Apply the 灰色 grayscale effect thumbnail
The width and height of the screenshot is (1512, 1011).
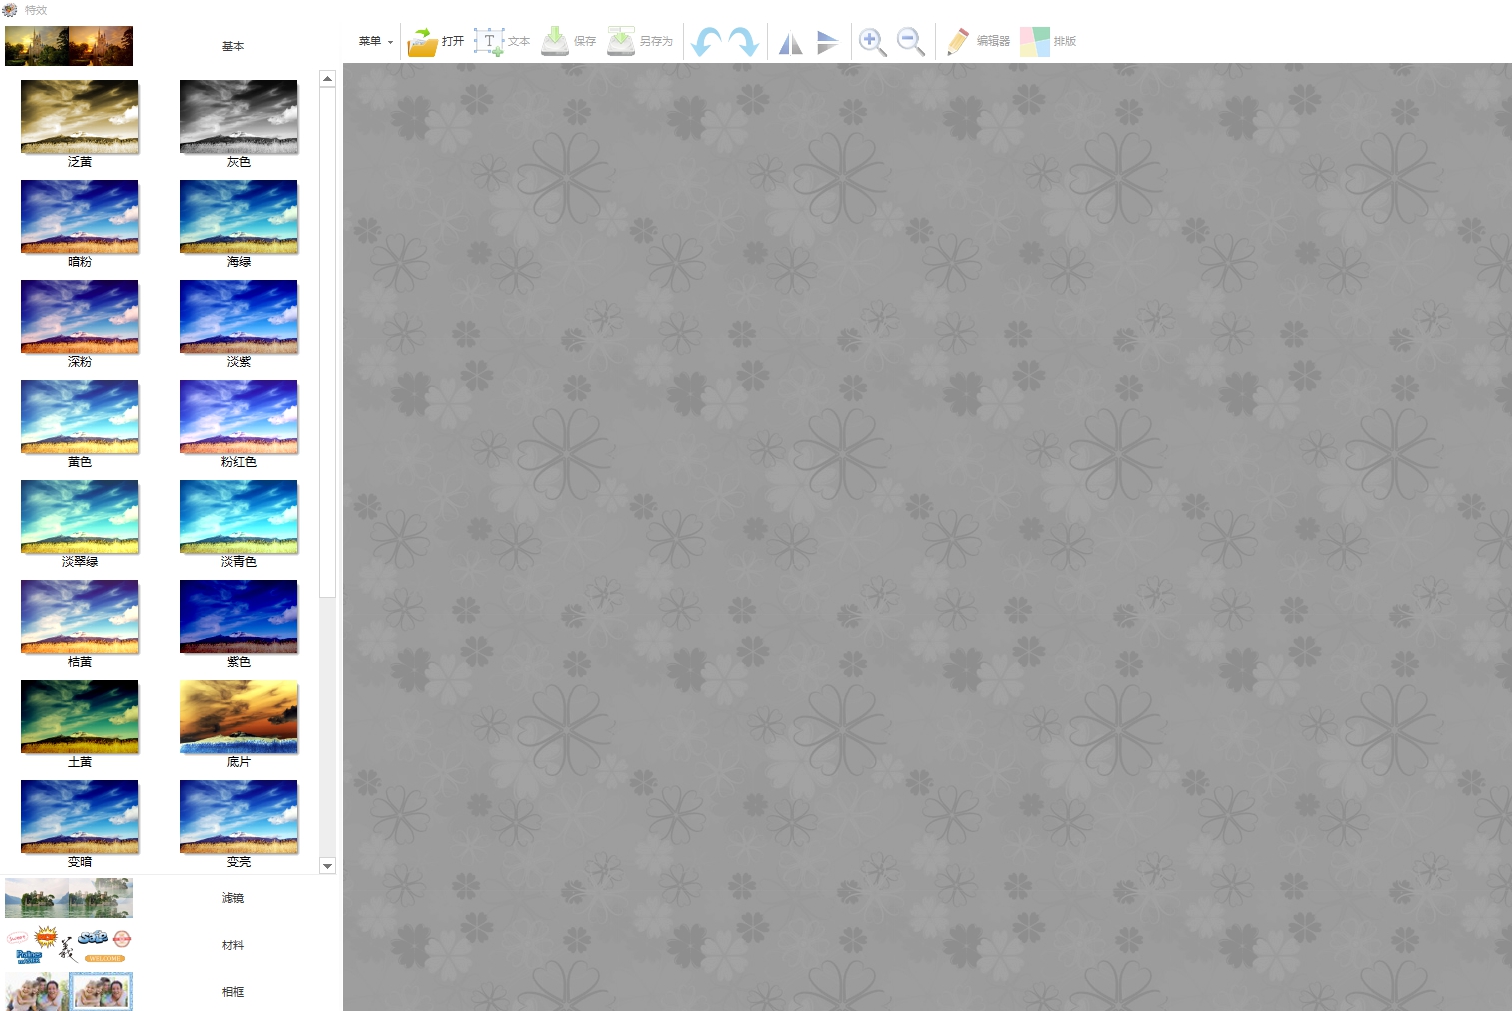pyautogui.click(x=239, y=117)
